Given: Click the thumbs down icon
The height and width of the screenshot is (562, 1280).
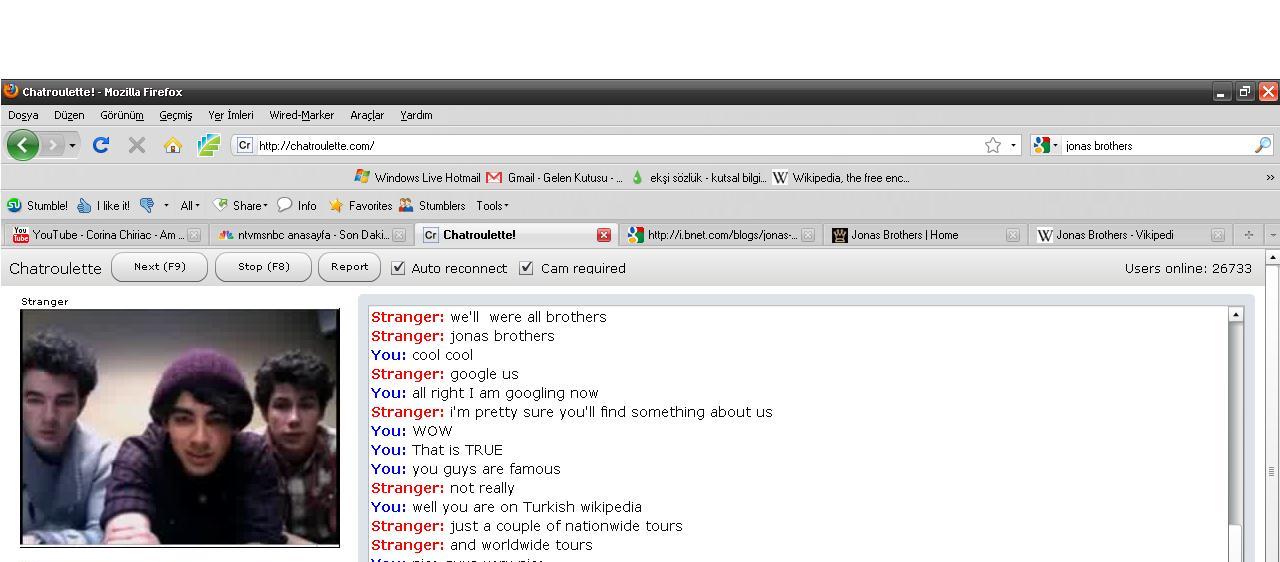Looking at the screenshot, I should 147,205.
